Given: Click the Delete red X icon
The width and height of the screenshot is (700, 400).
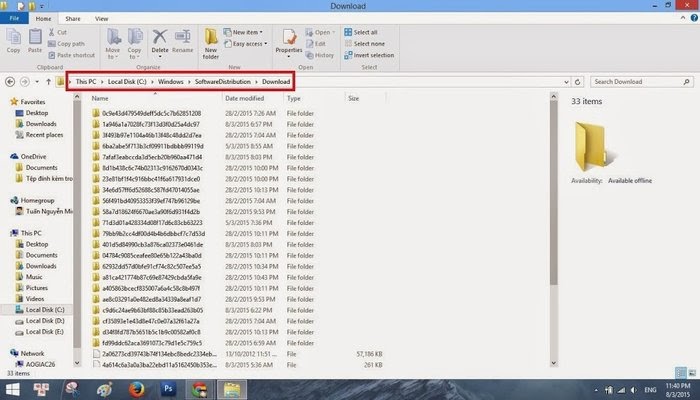Looking at the screenshot, I should (159, 43).
